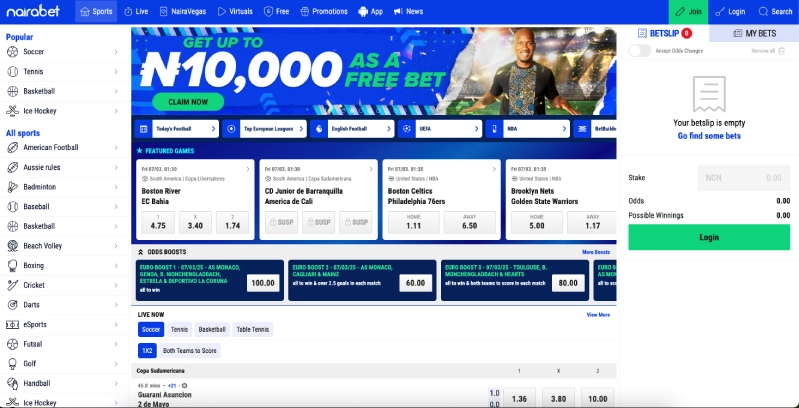Open the Futsal icon
Image resolution: width=799 pixels, height=408 pixels.
pyautogui.click(x=13, y=344)
